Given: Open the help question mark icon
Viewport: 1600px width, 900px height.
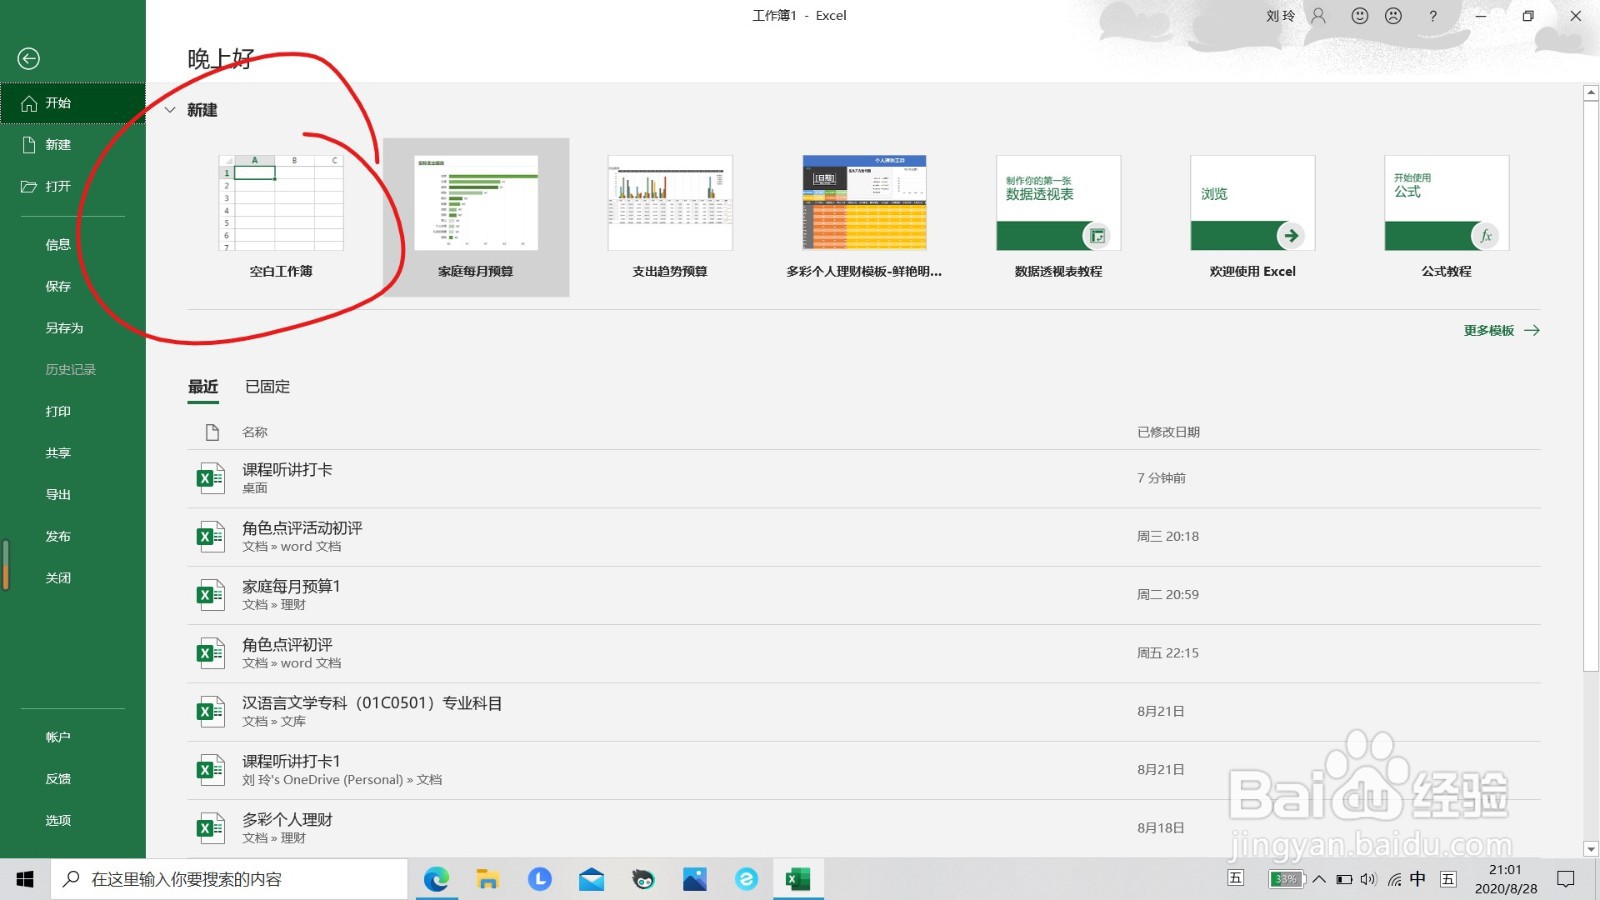Looking at the screenshot, I should click(x=1433, y=16).
